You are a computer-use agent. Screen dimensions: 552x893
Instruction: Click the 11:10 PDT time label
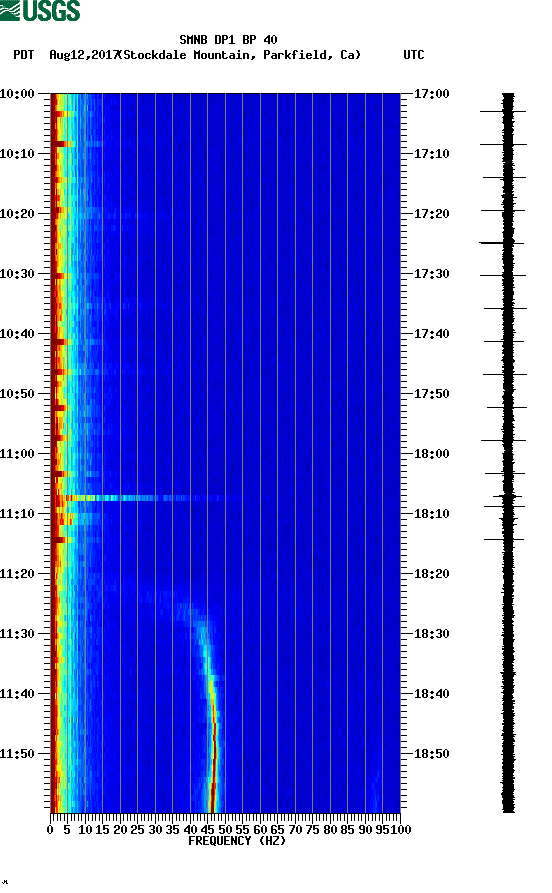(x=17, y=514)
